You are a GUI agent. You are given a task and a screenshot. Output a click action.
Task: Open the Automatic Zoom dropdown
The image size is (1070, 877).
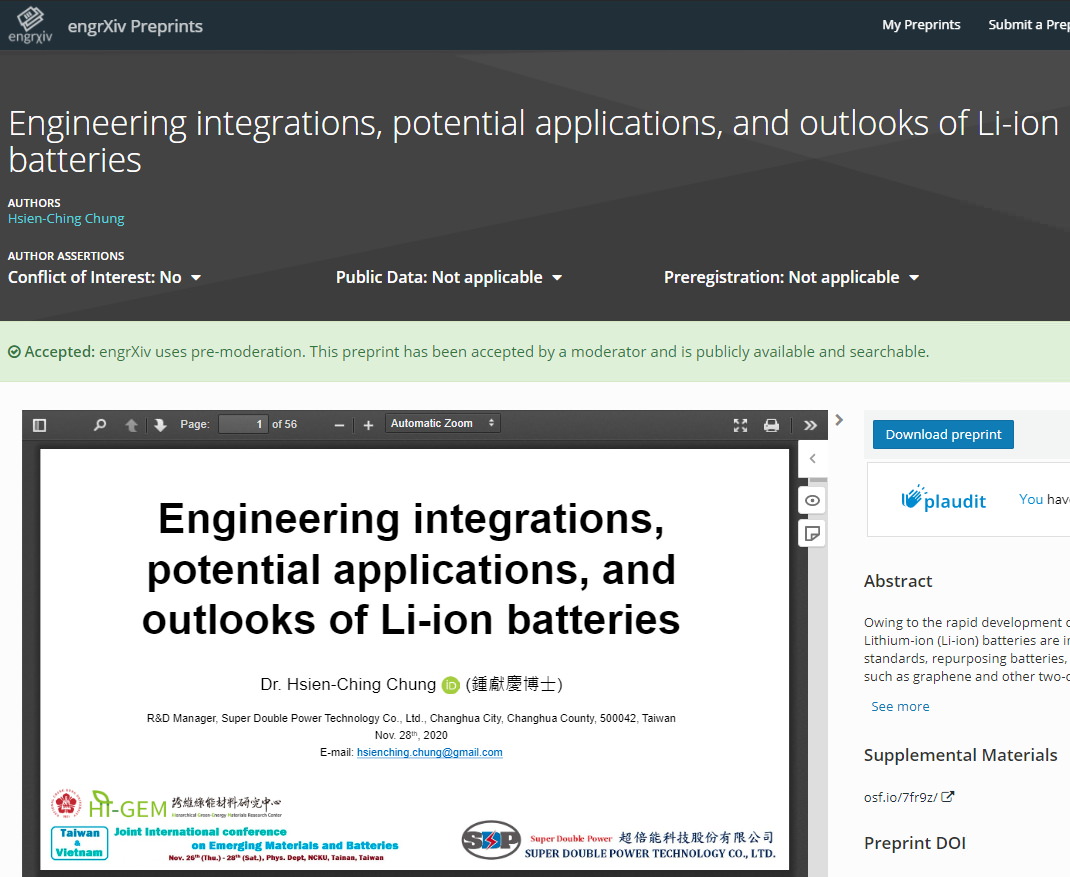[x=443, y=424]
